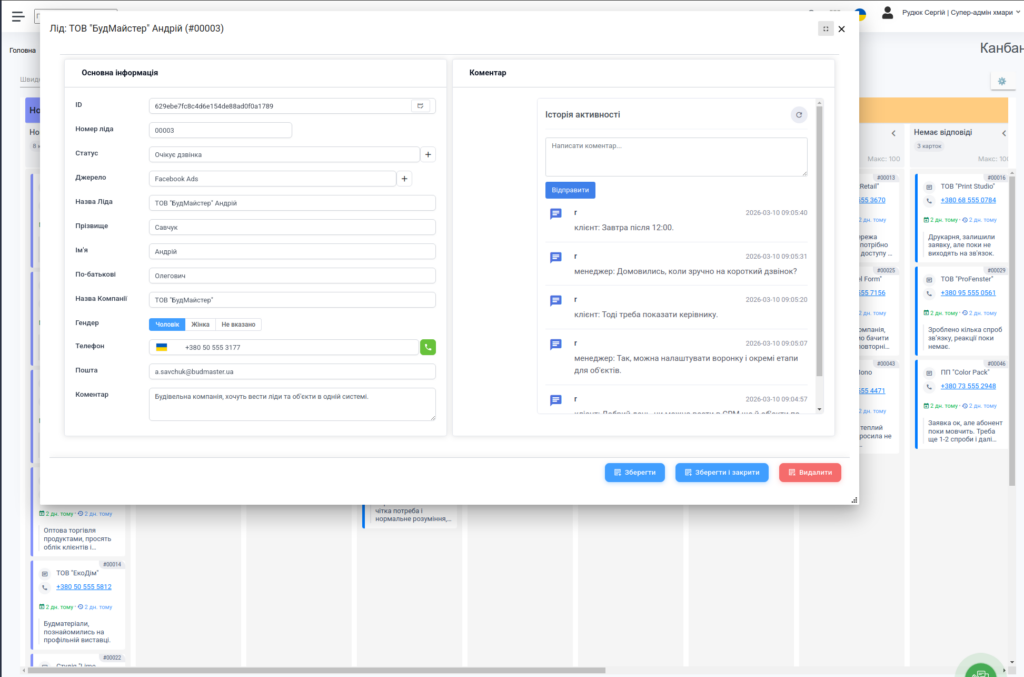Open the Статус dropdown

click(284, 154)
